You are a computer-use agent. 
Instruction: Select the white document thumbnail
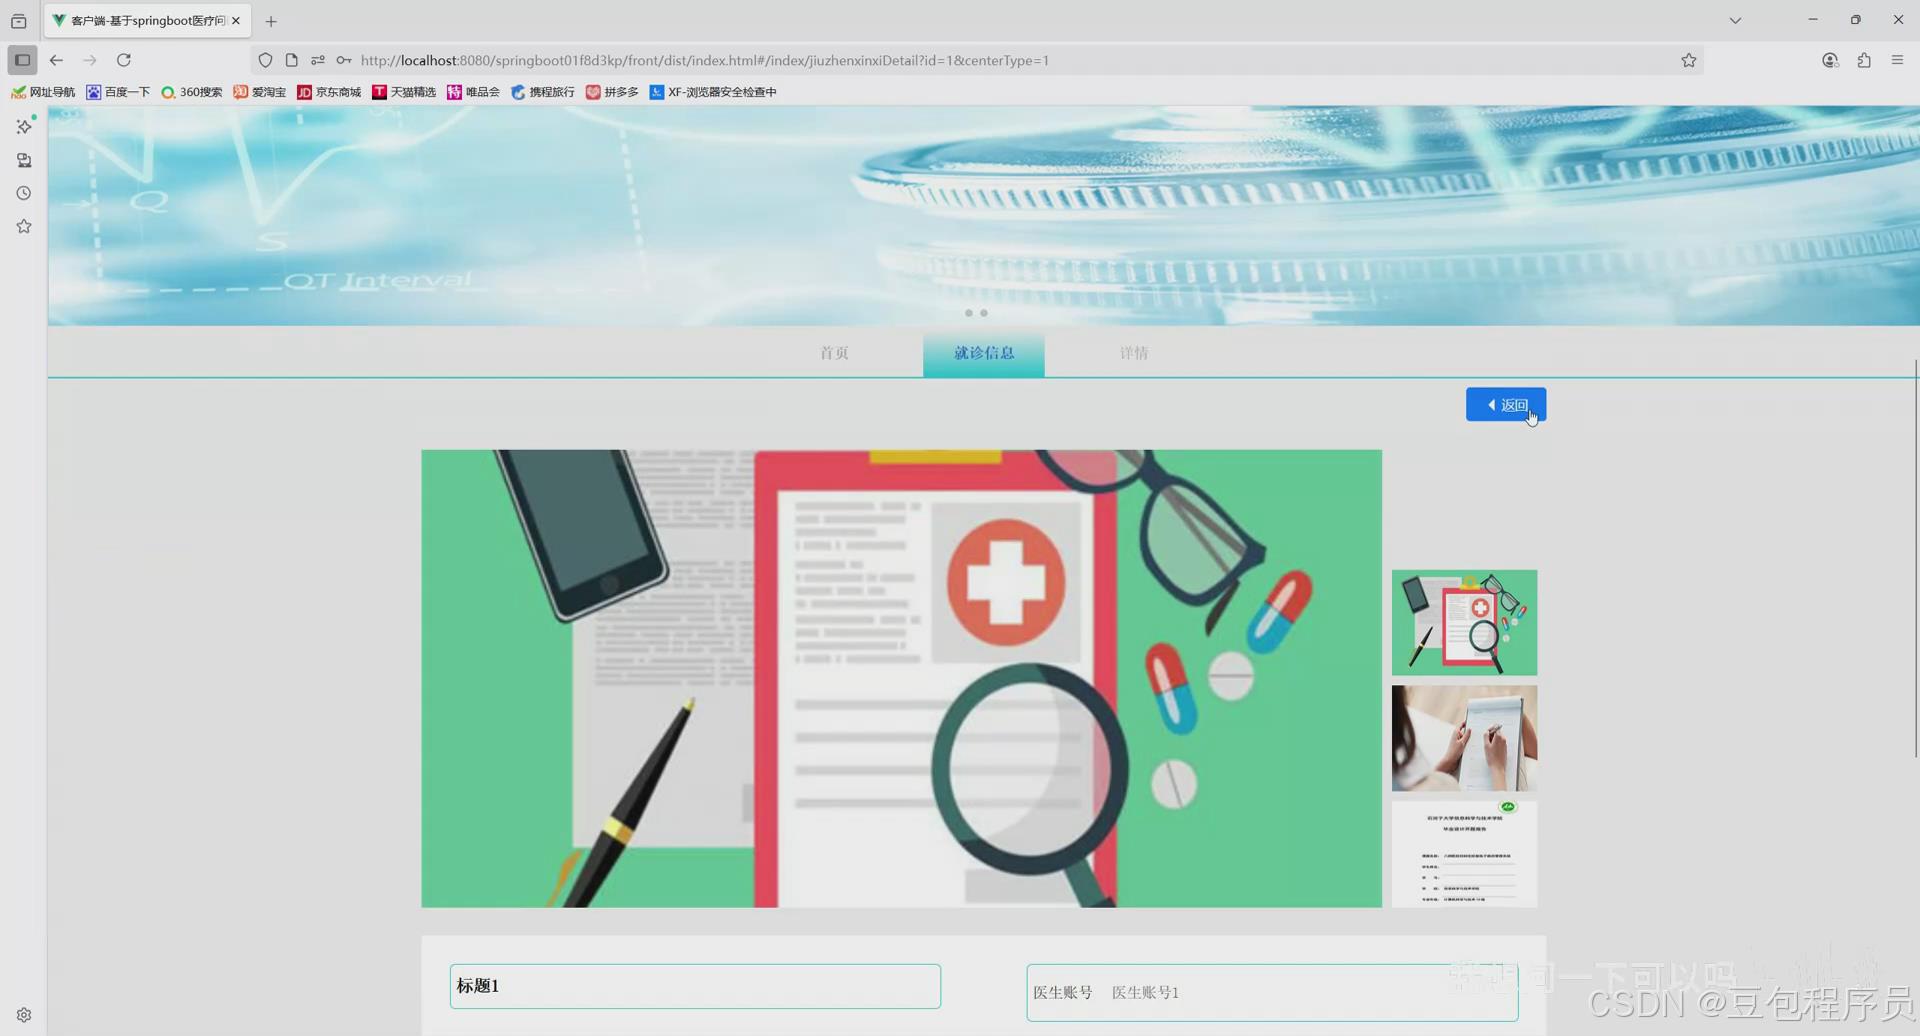(x=1464, y=854)
